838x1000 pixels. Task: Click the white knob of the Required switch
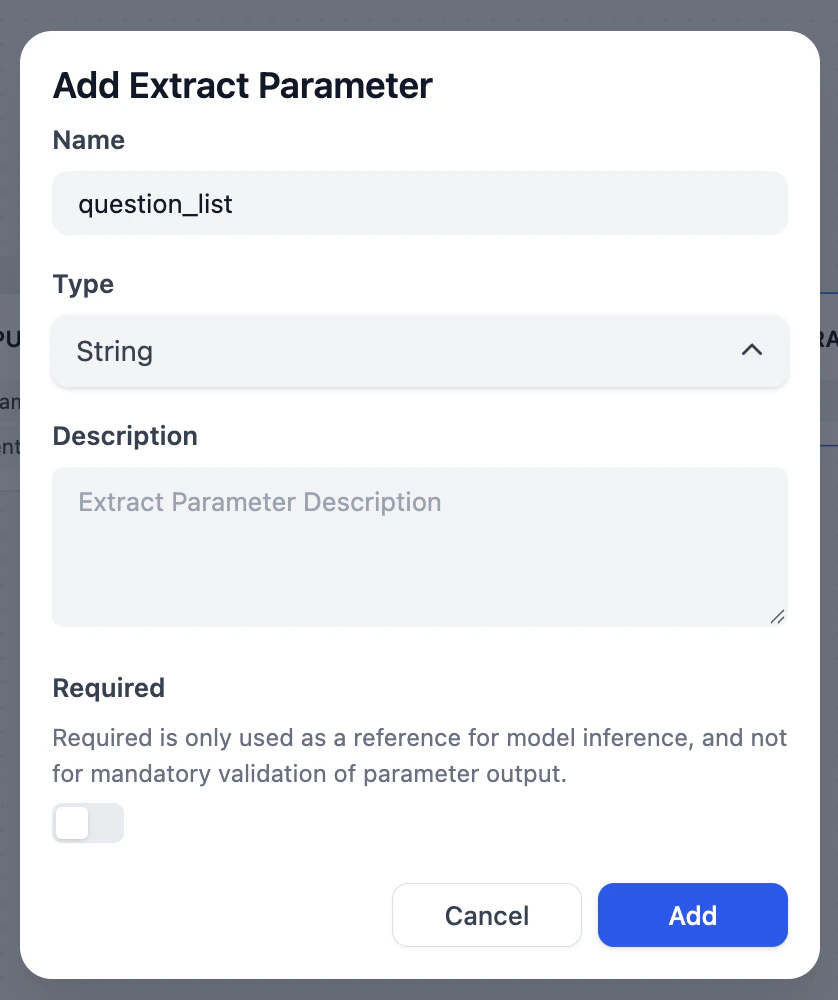(72, 823)
